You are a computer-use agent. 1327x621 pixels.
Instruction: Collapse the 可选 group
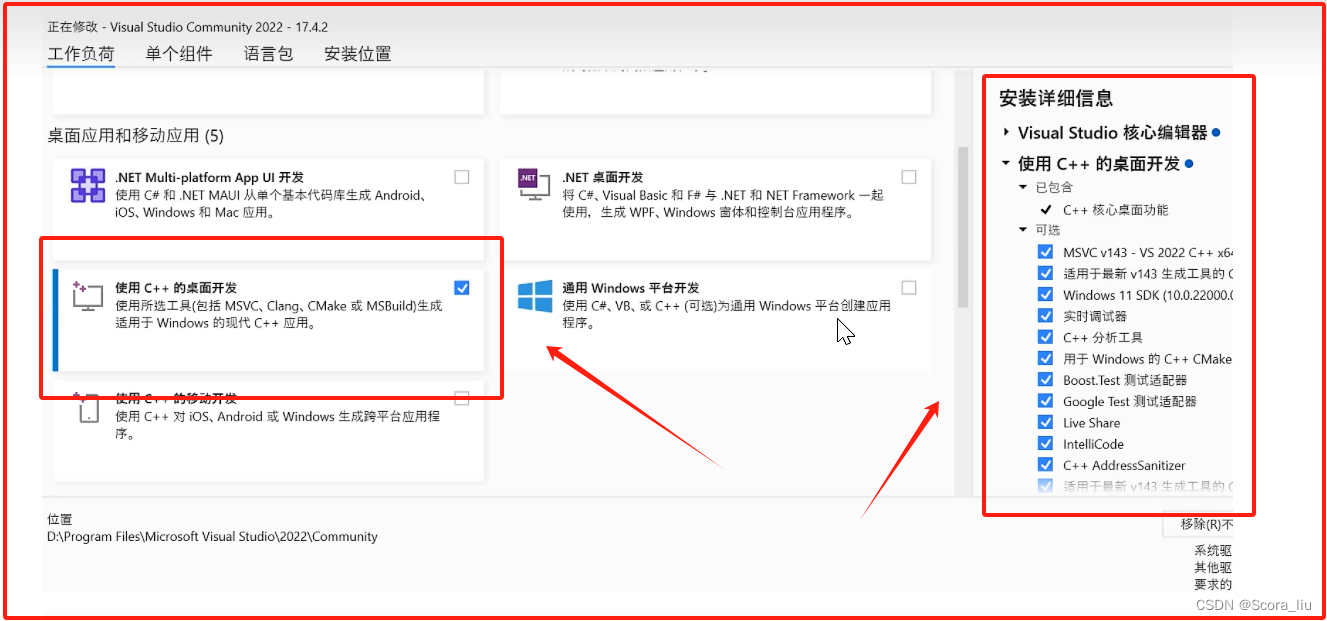[1023, 230]
